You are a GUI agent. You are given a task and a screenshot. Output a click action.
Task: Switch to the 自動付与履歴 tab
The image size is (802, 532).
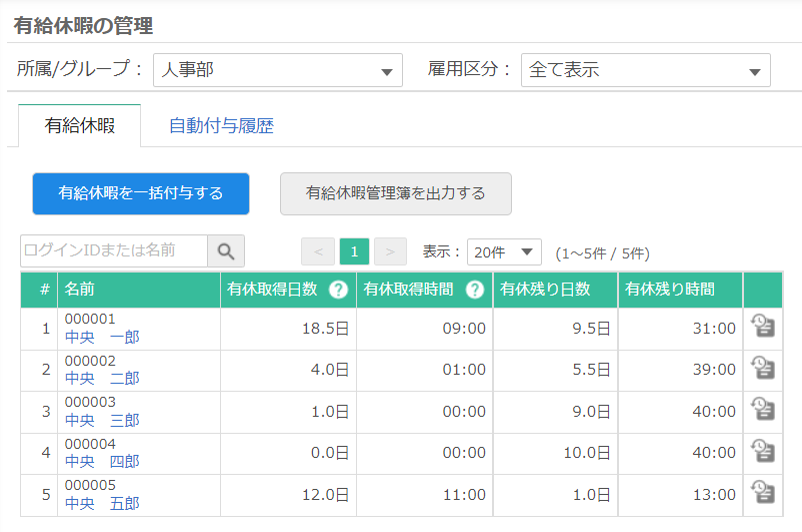pos(221,125)
